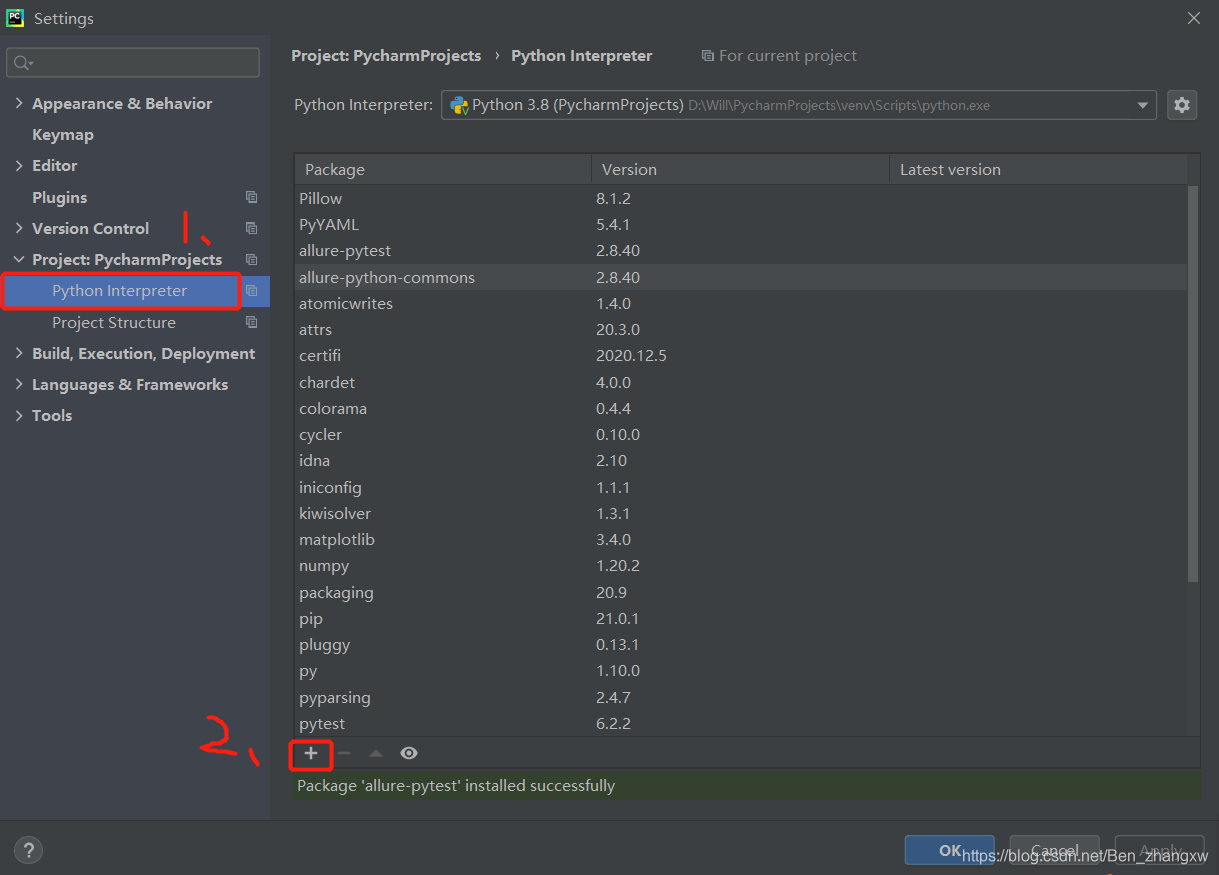
Task: Focus the settings search field
Action: [133, 63]
